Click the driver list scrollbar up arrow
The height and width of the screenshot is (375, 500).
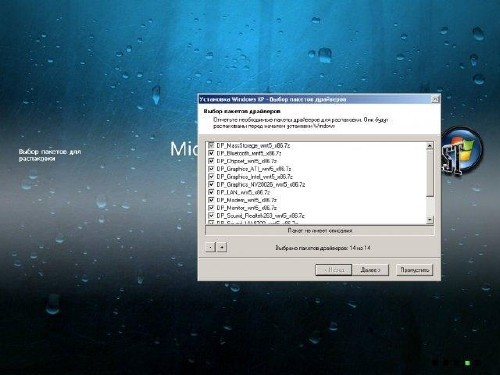tap(430, 146)
